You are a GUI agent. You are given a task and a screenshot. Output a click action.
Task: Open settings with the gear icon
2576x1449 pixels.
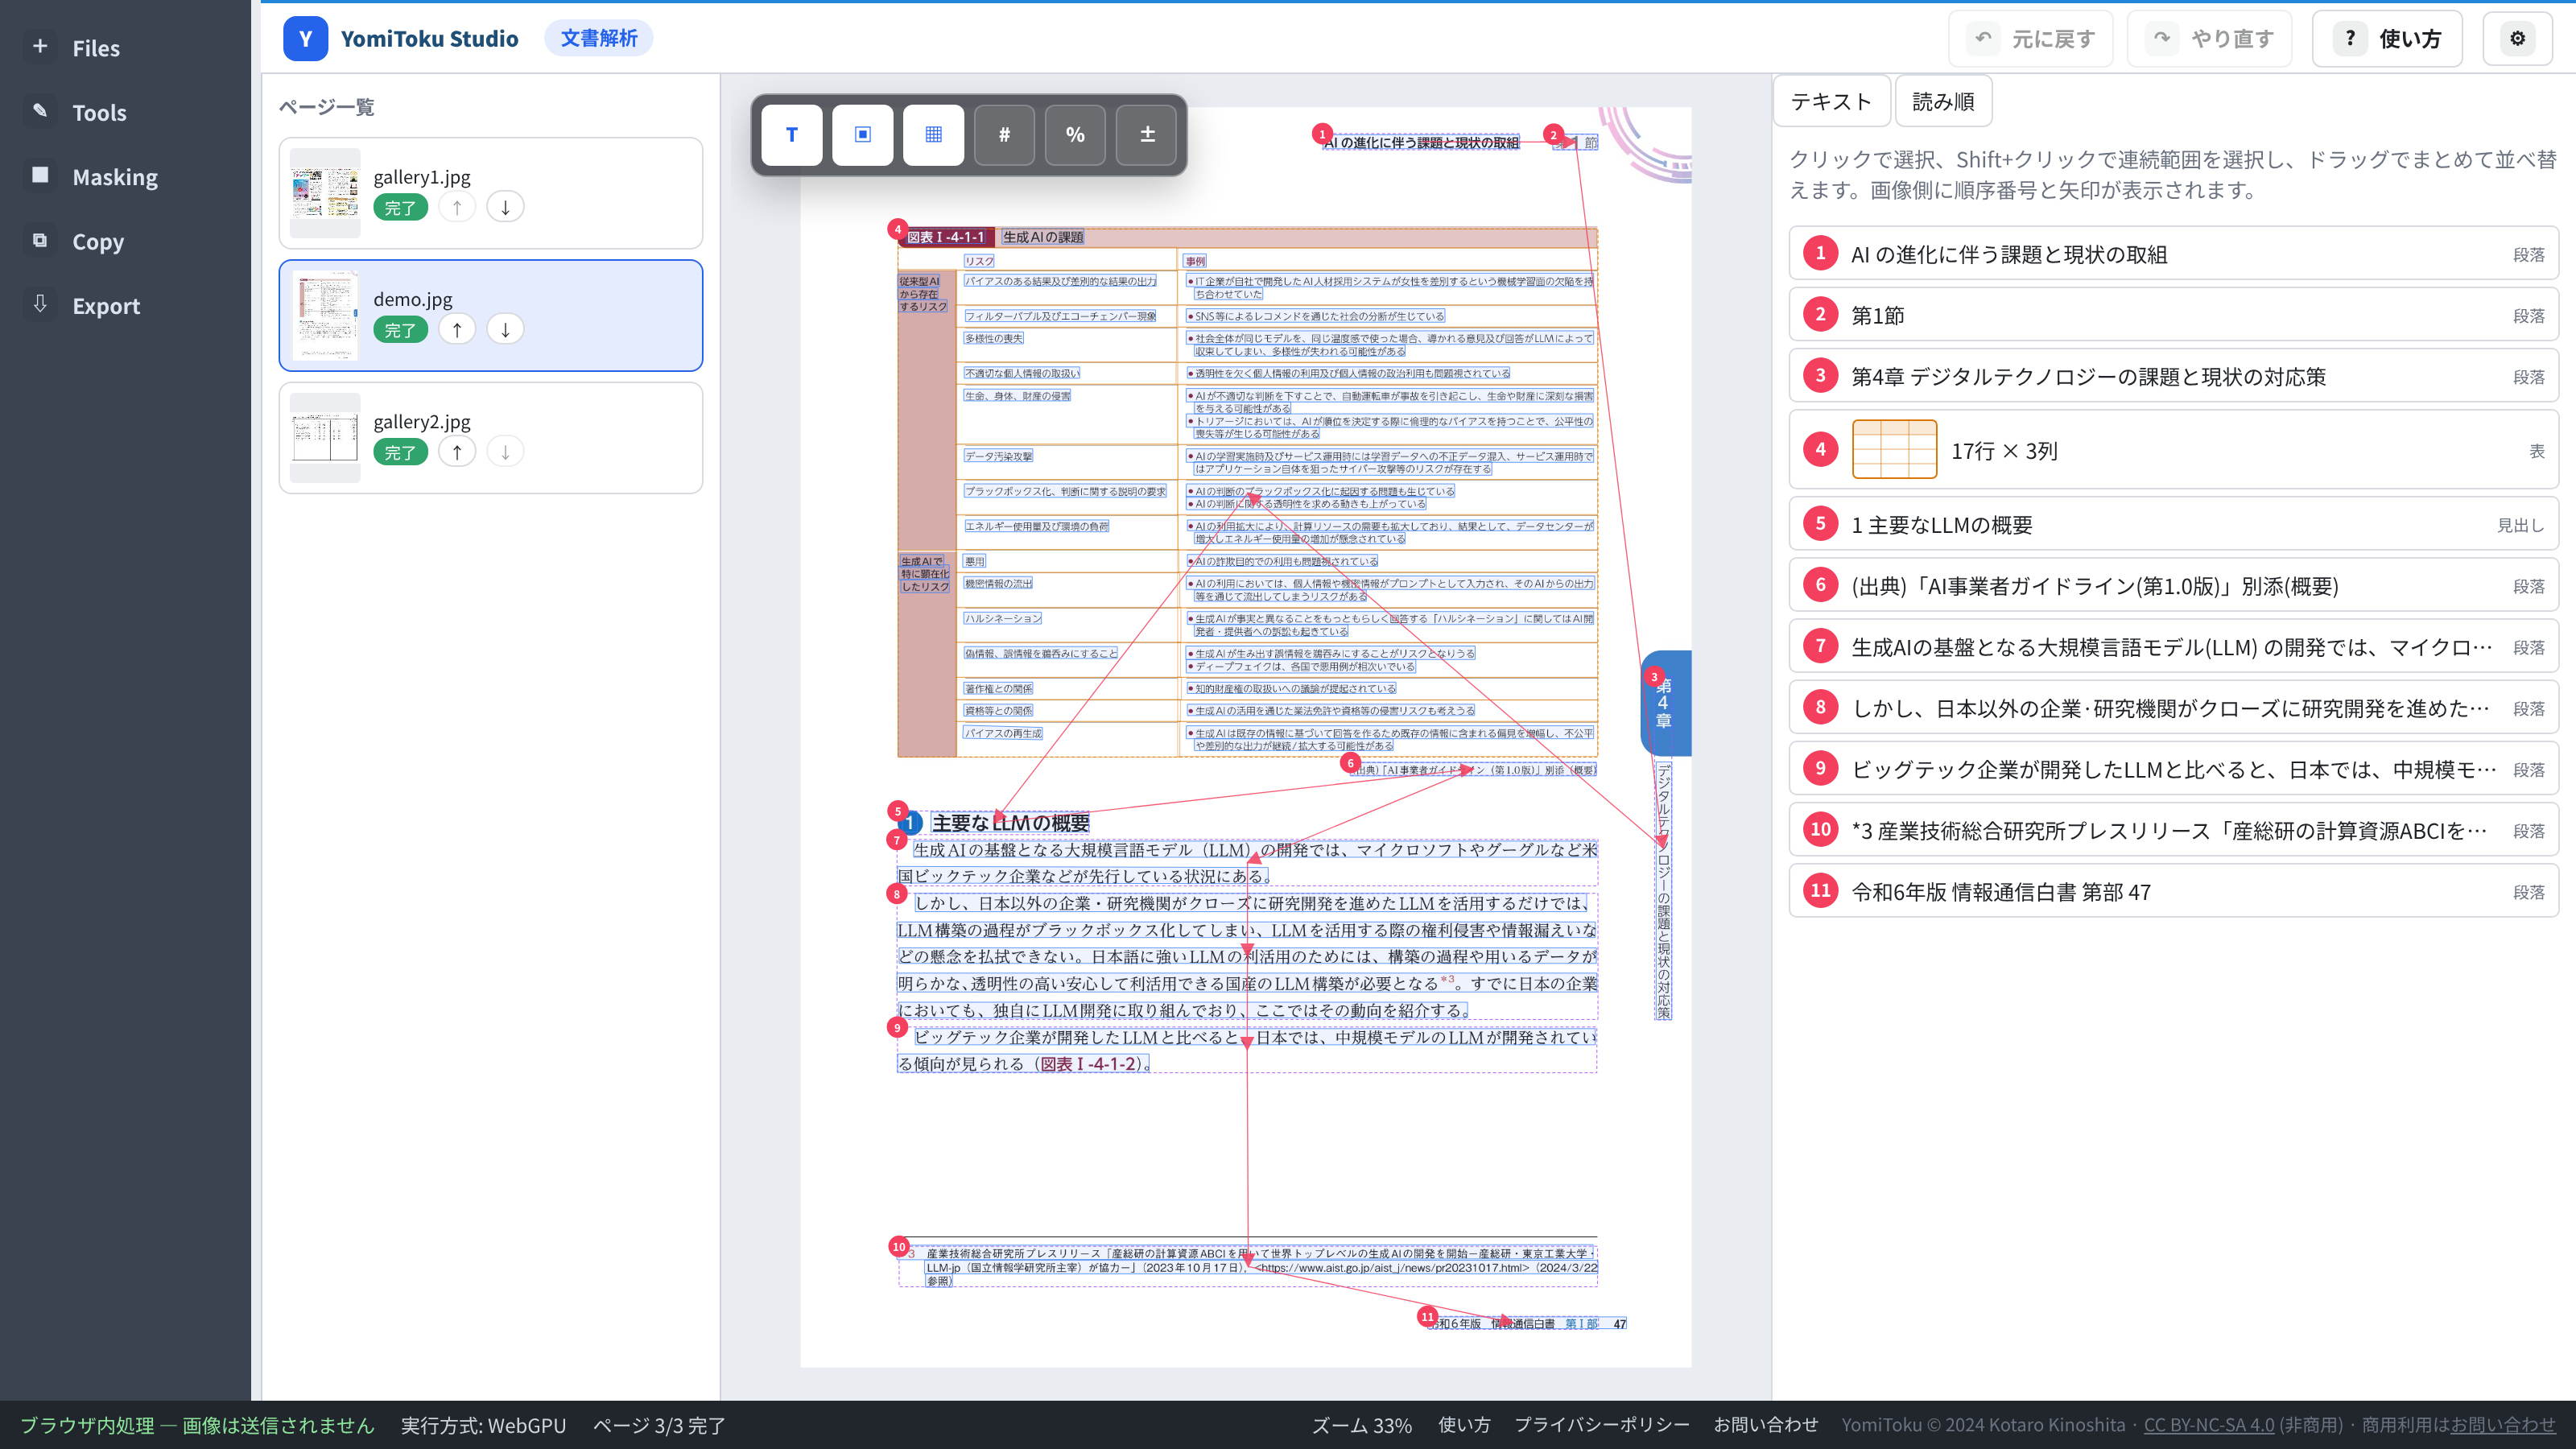pos(2518,39)
